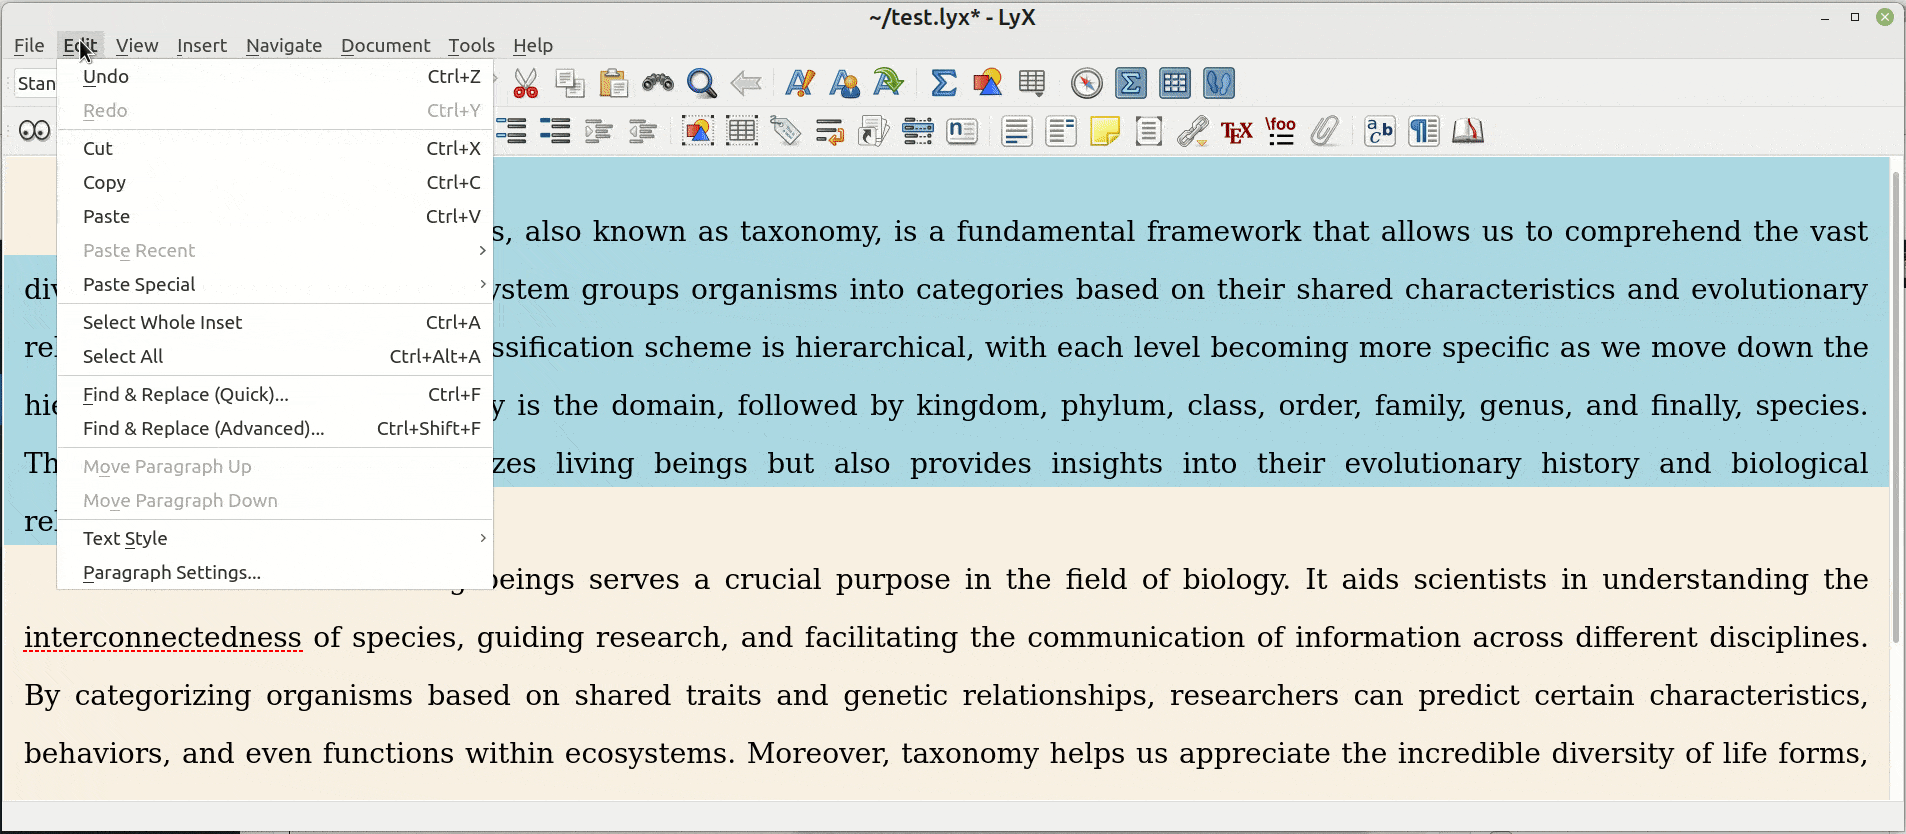
Task: Open the Help menu
Action: [x=533, y=45]
